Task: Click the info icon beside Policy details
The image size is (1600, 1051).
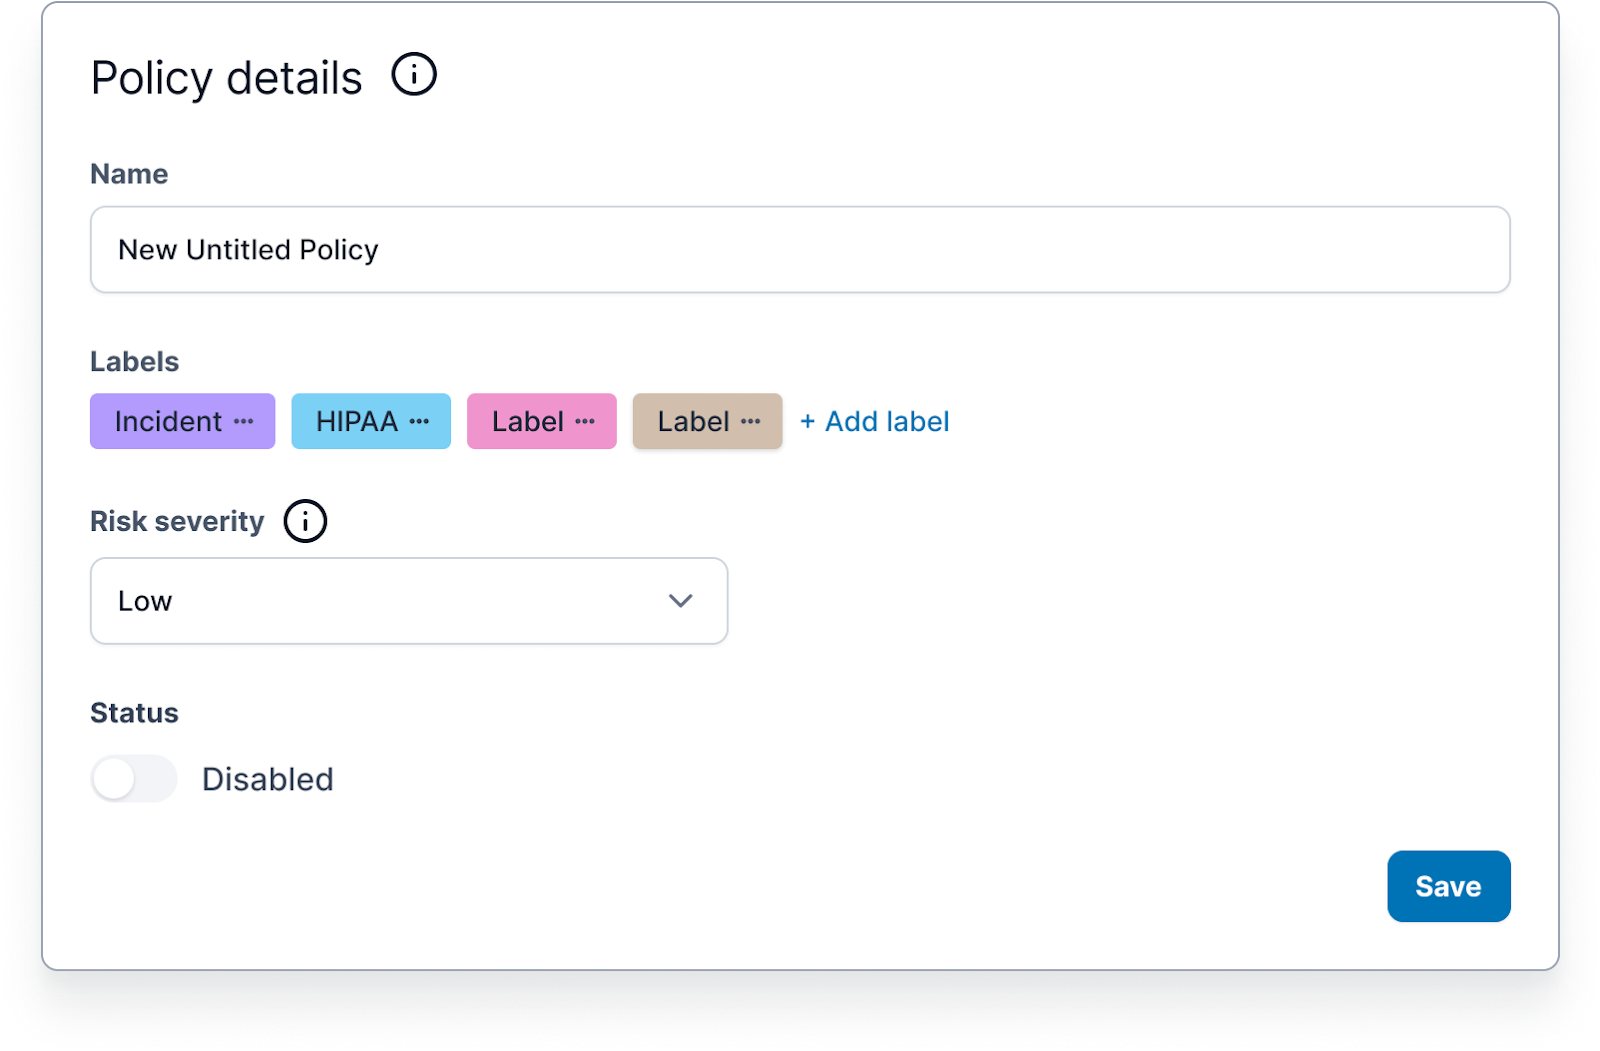Action: click(414, 75)
